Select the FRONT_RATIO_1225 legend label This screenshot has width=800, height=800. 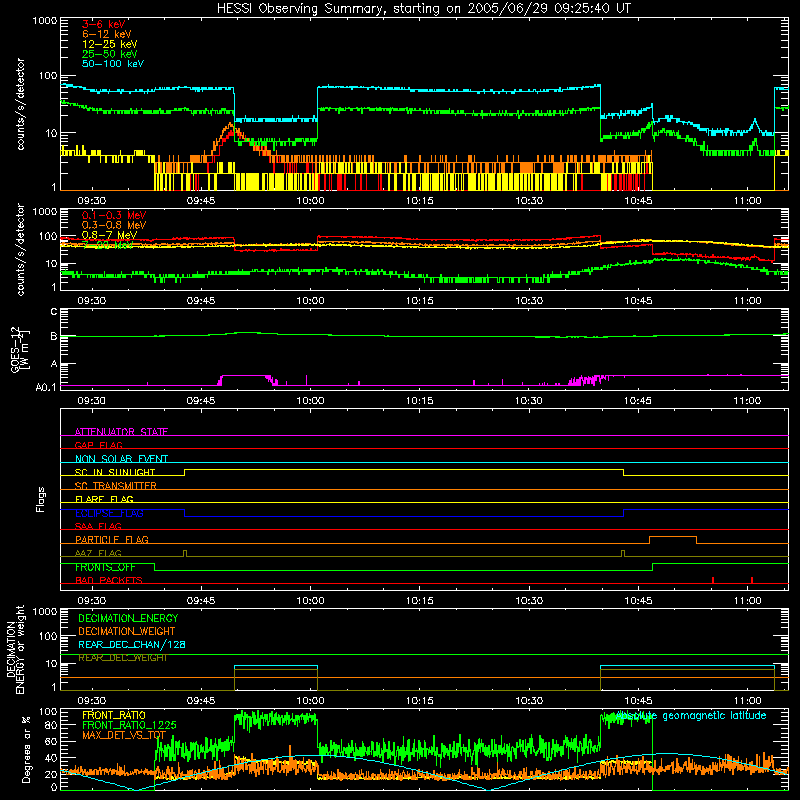(129, 725)
